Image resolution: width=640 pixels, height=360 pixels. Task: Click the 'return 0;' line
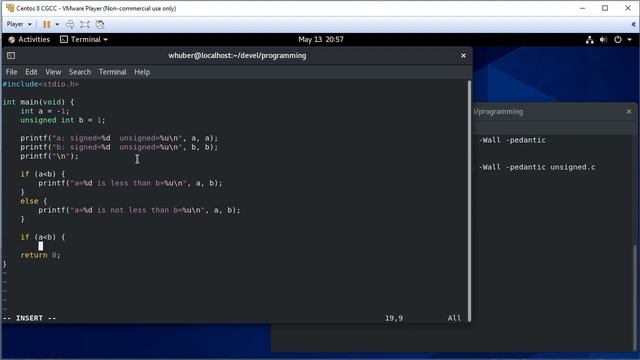point(40,255)
